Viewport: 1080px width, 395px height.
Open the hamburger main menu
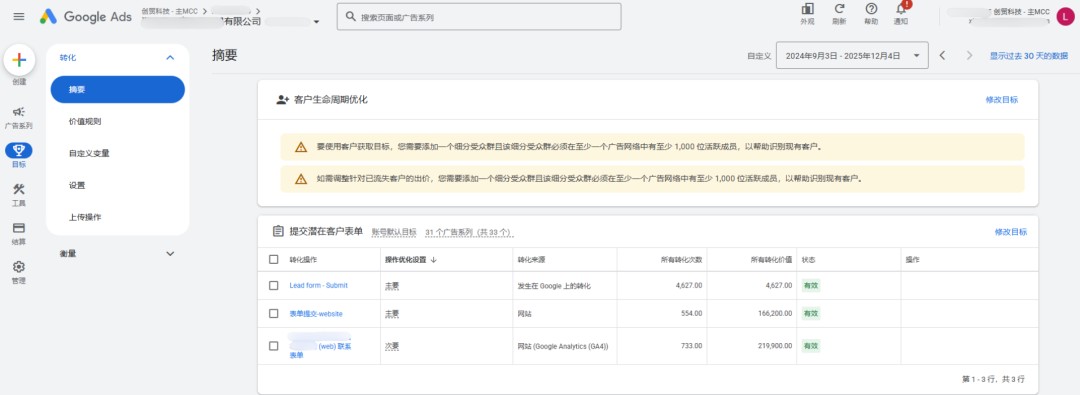pyautogui.click(x=19, y=17)
